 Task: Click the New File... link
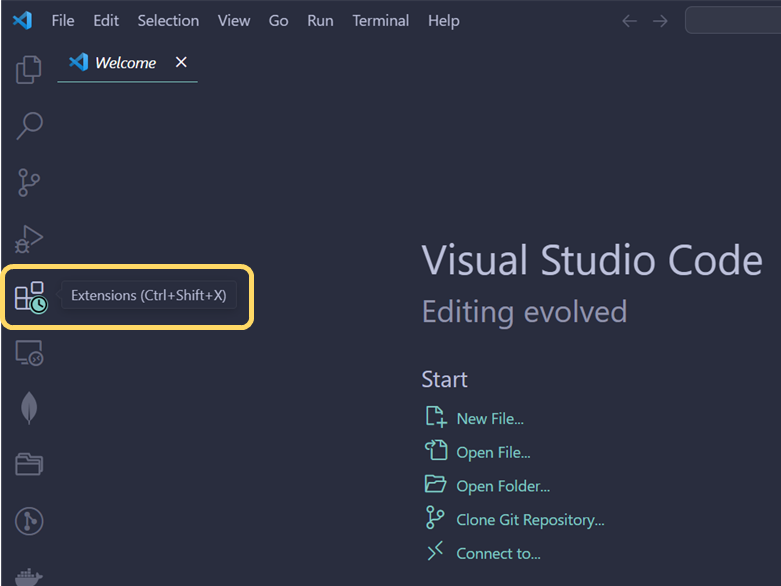click(x=490, y=419)
